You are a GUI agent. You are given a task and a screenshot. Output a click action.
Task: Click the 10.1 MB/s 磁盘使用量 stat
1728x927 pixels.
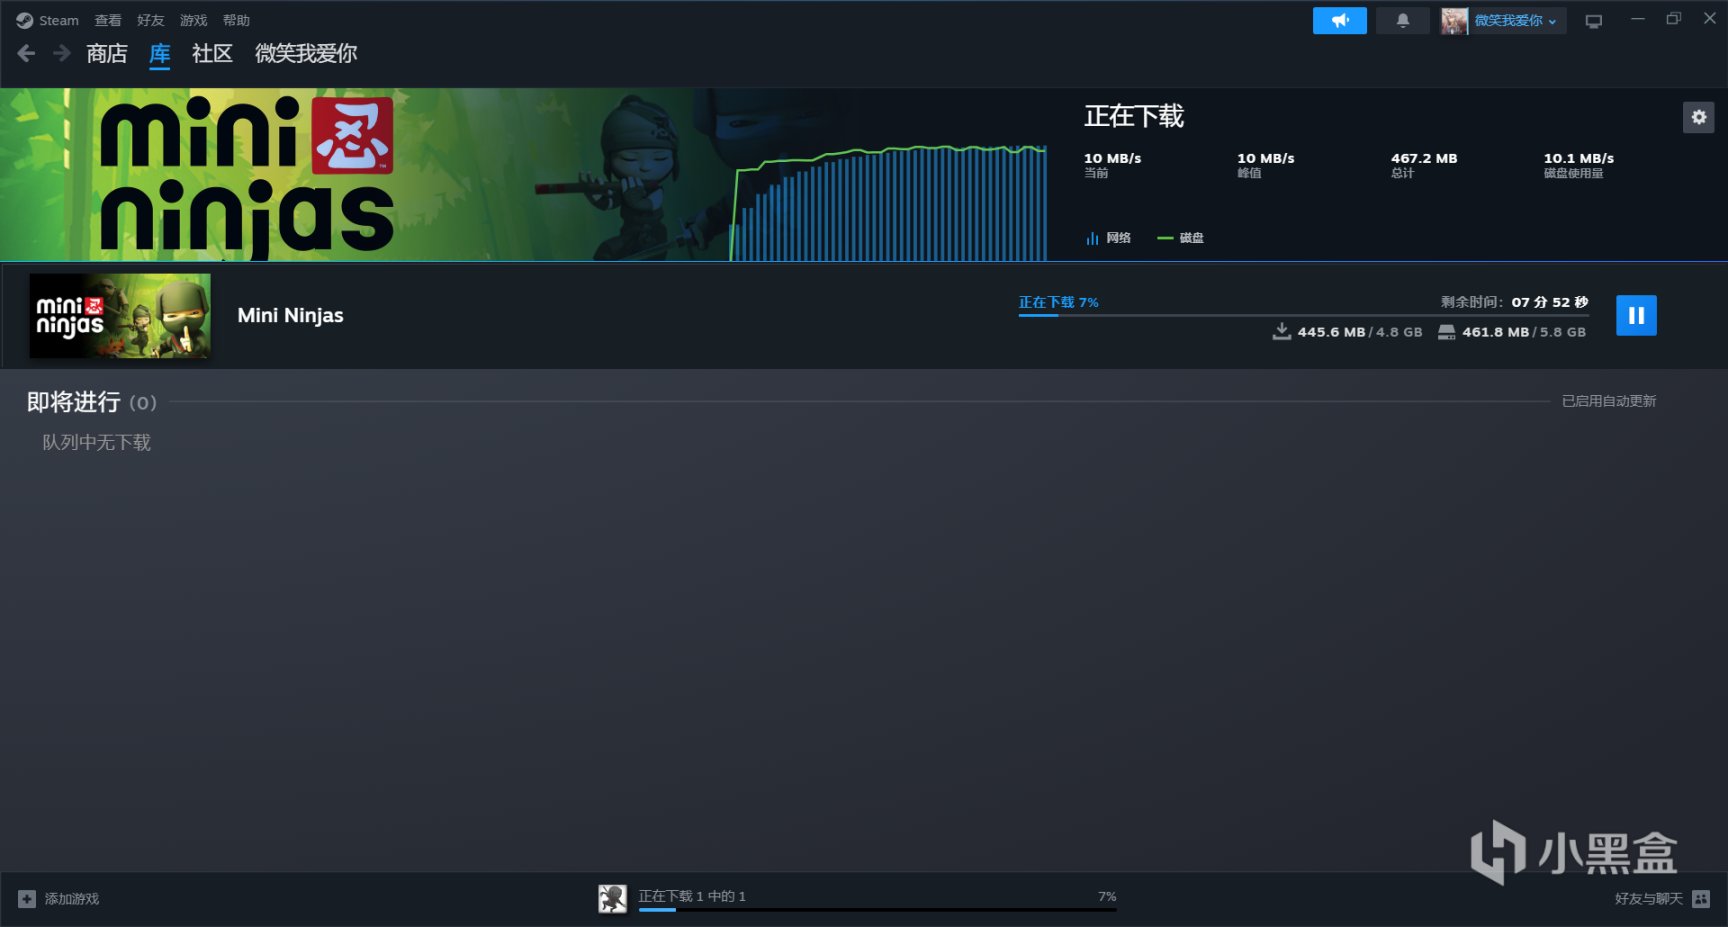tap(1579, 165)
